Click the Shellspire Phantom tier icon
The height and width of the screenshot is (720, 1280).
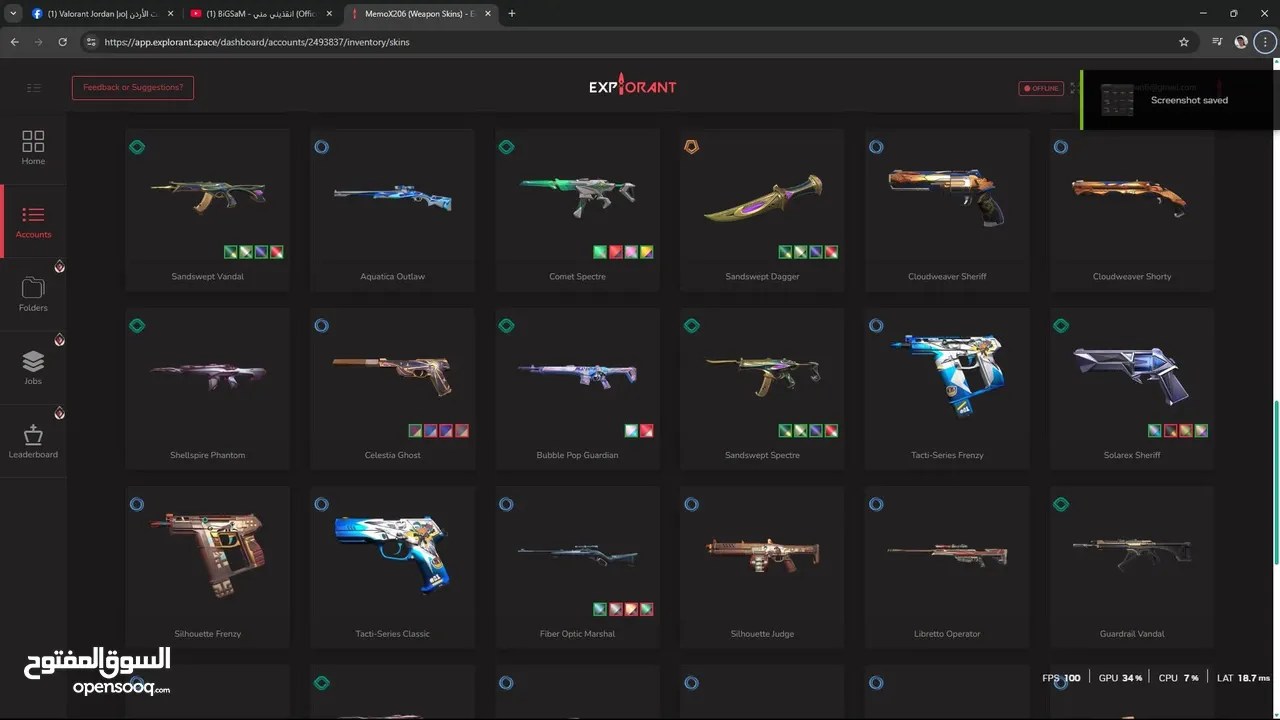click(137, 326)
